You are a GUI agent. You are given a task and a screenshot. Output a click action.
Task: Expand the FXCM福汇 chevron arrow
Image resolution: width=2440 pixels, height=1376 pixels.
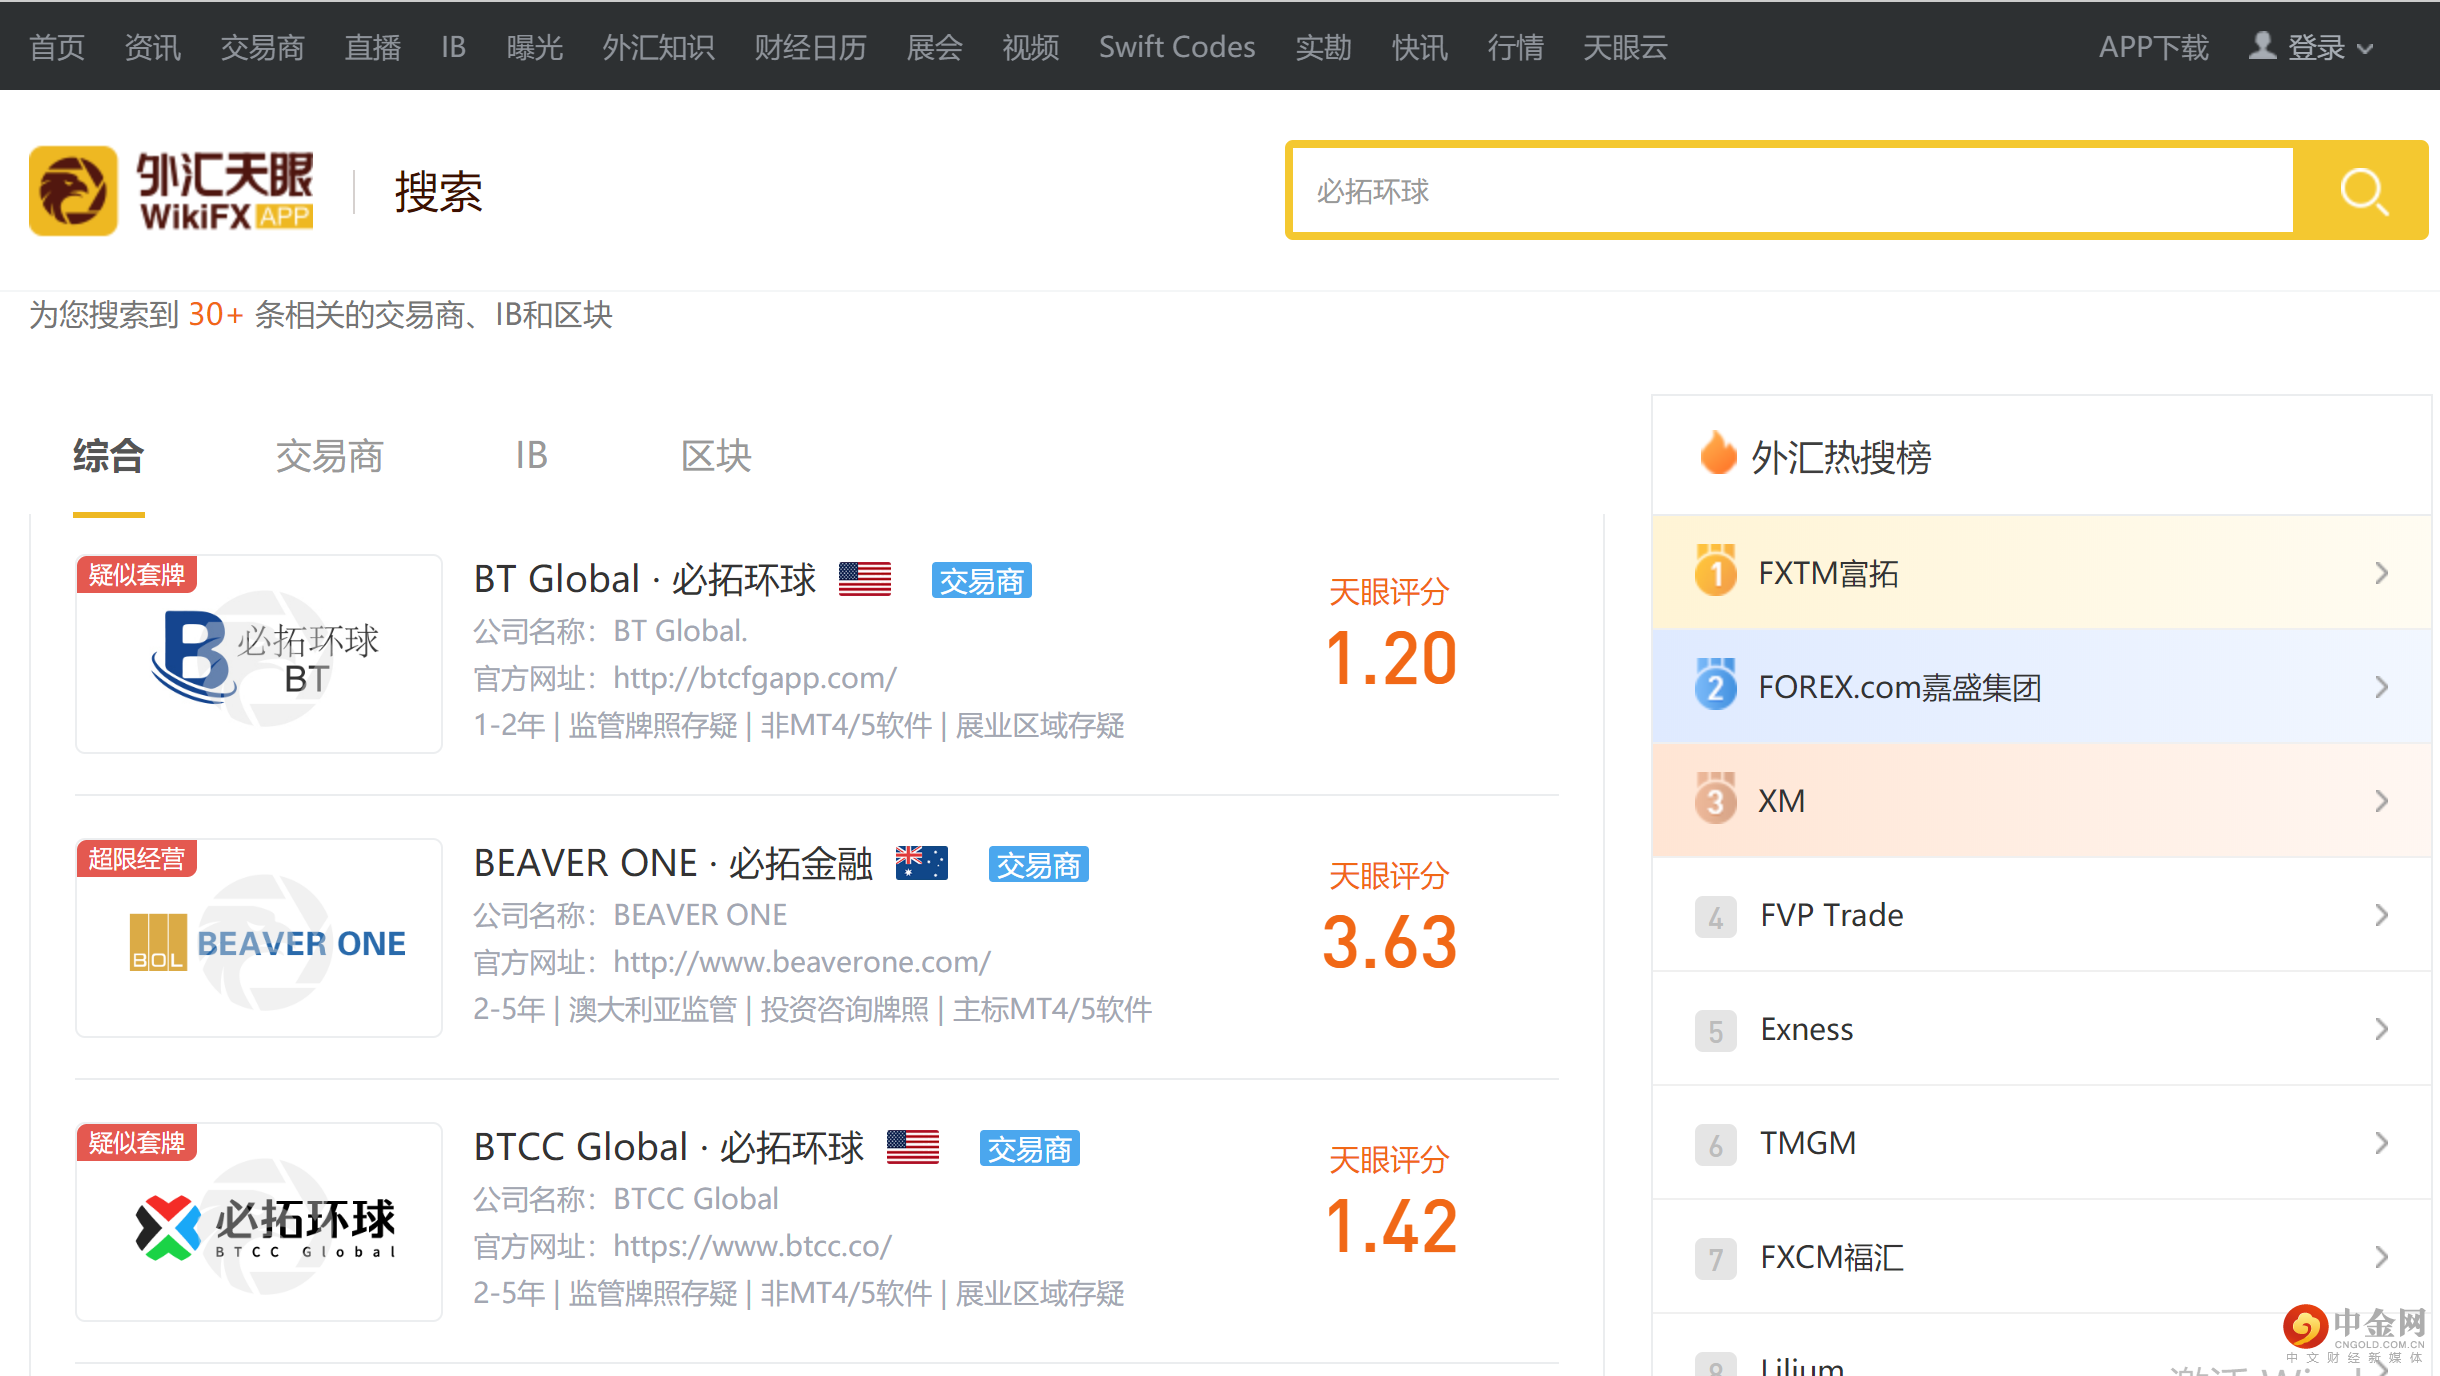coord(2382,1257)
